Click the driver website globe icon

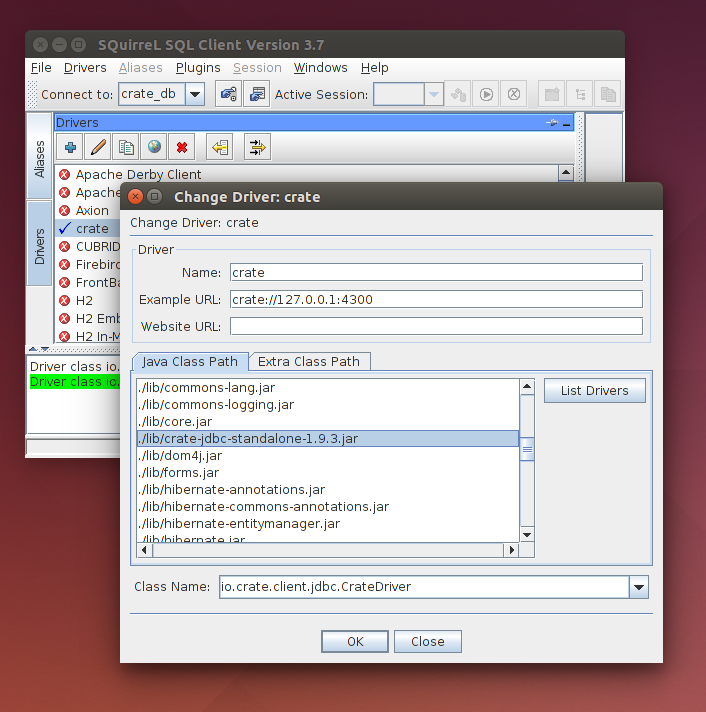(154, 147)
